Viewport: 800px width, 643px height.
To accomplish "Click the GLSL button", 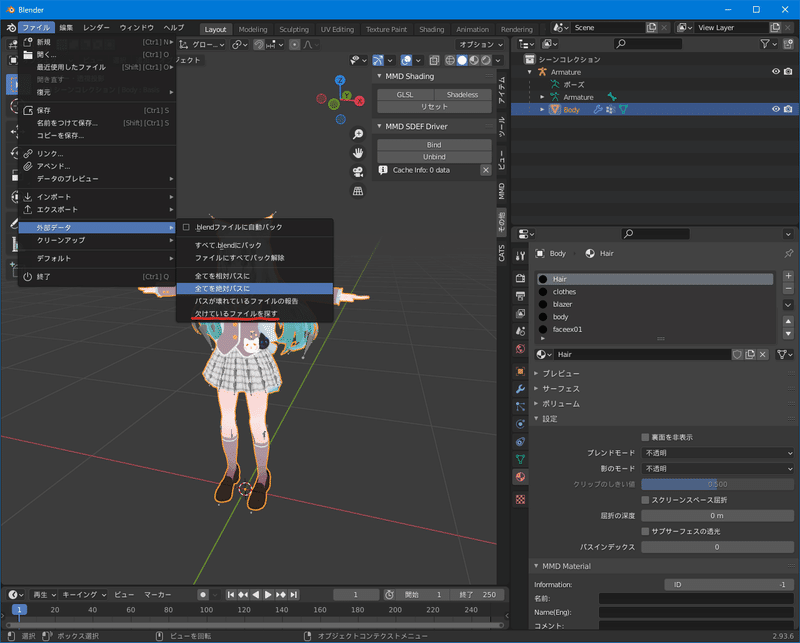I will tap(405, 95).
